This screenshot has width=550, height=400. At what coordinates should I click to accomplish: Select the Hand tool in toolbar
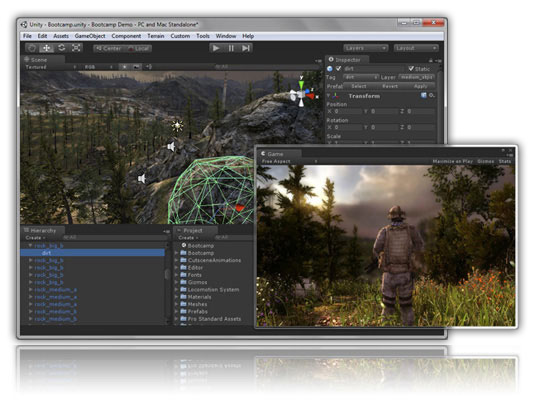click(x=32, y=48)
